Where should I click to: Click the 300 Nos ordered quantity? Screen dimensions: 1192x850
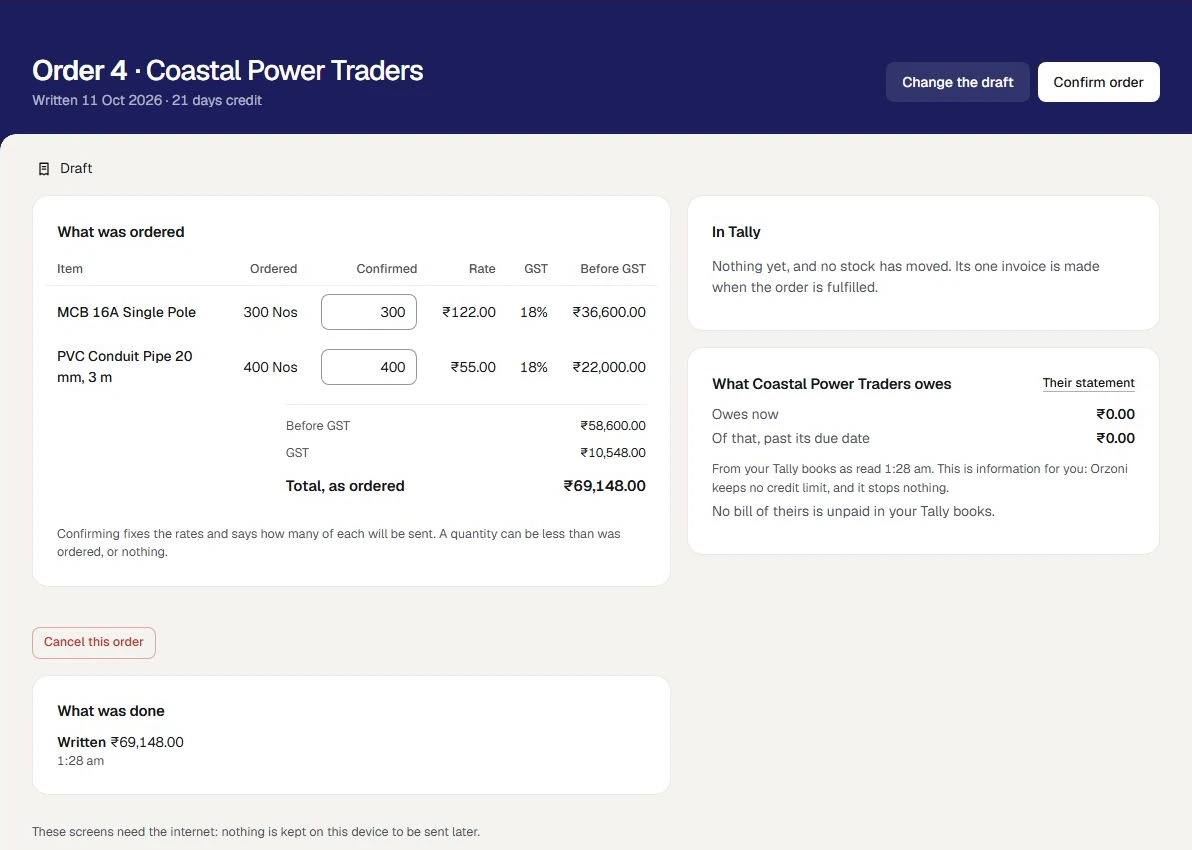270,312
